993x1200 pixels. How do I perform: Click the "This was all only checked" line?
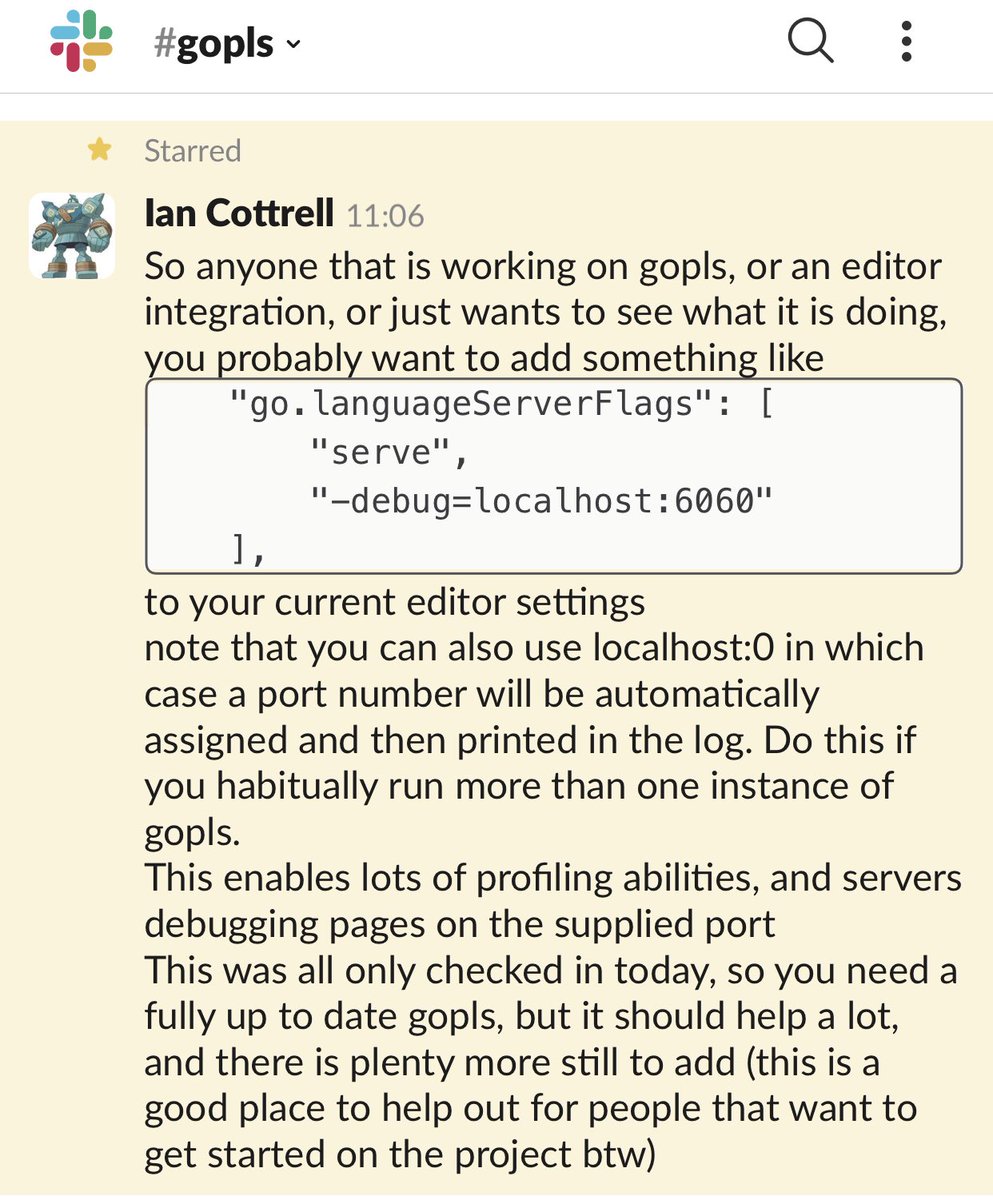(551, 970)
